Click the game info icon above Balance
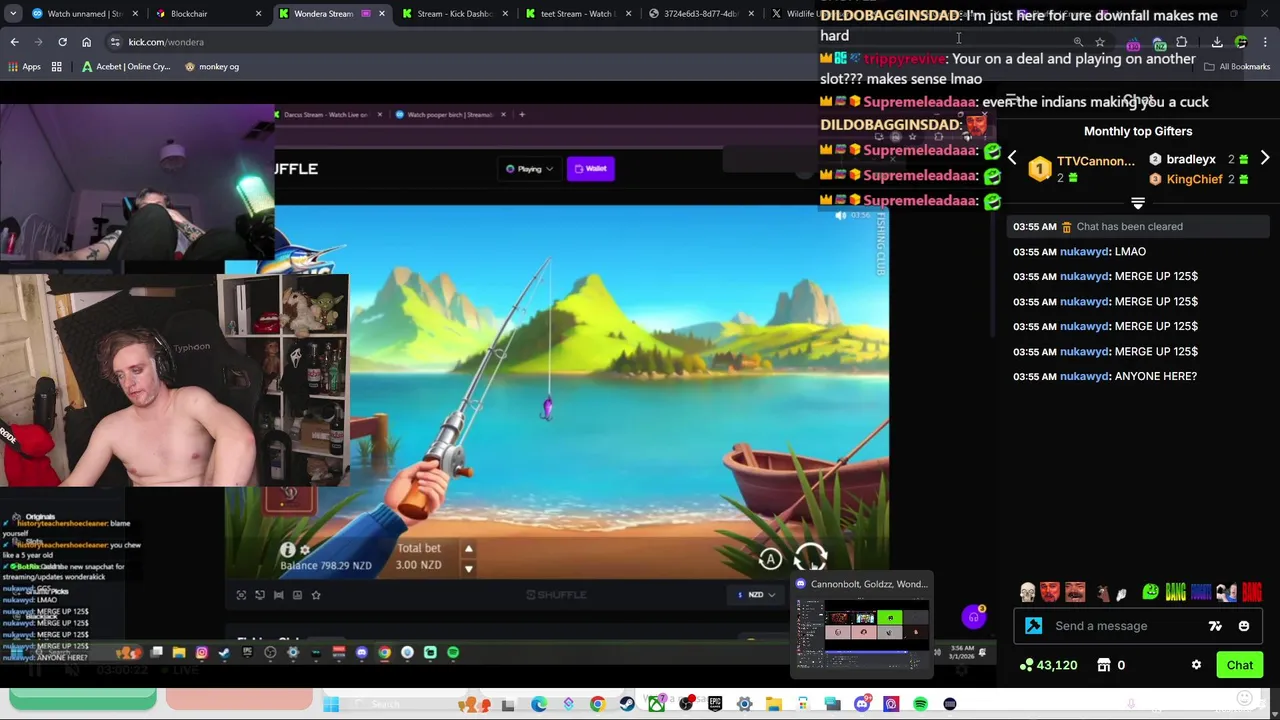Image resolution: width=1280 pixels, height=720 pixels. pos(287,550)
